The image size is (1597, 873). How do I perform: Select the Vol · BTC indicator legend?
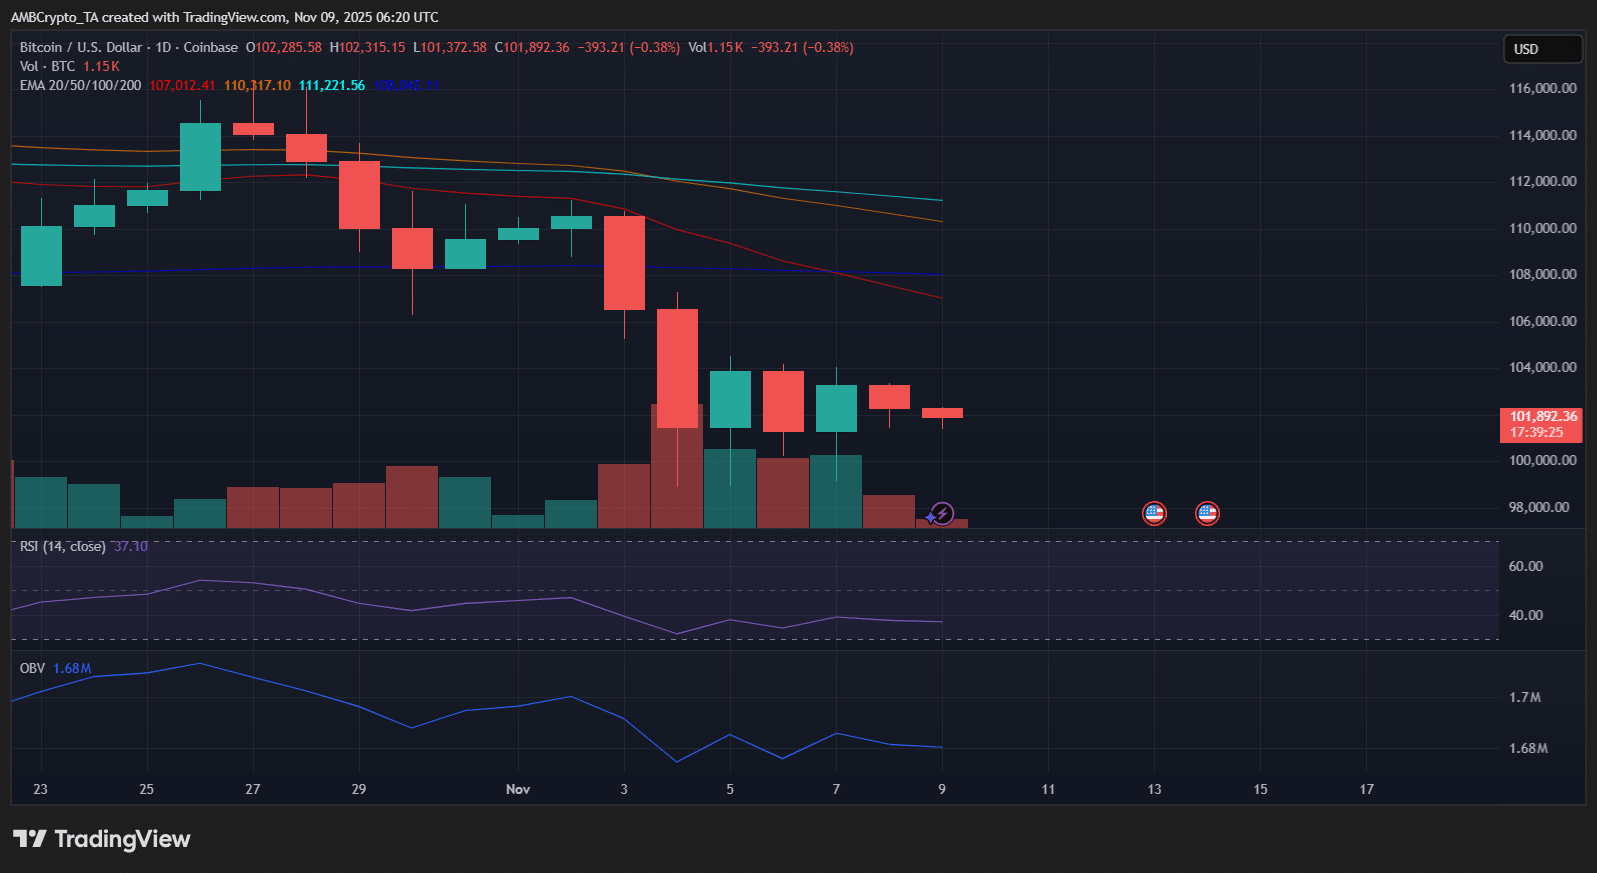pos(47,66)
